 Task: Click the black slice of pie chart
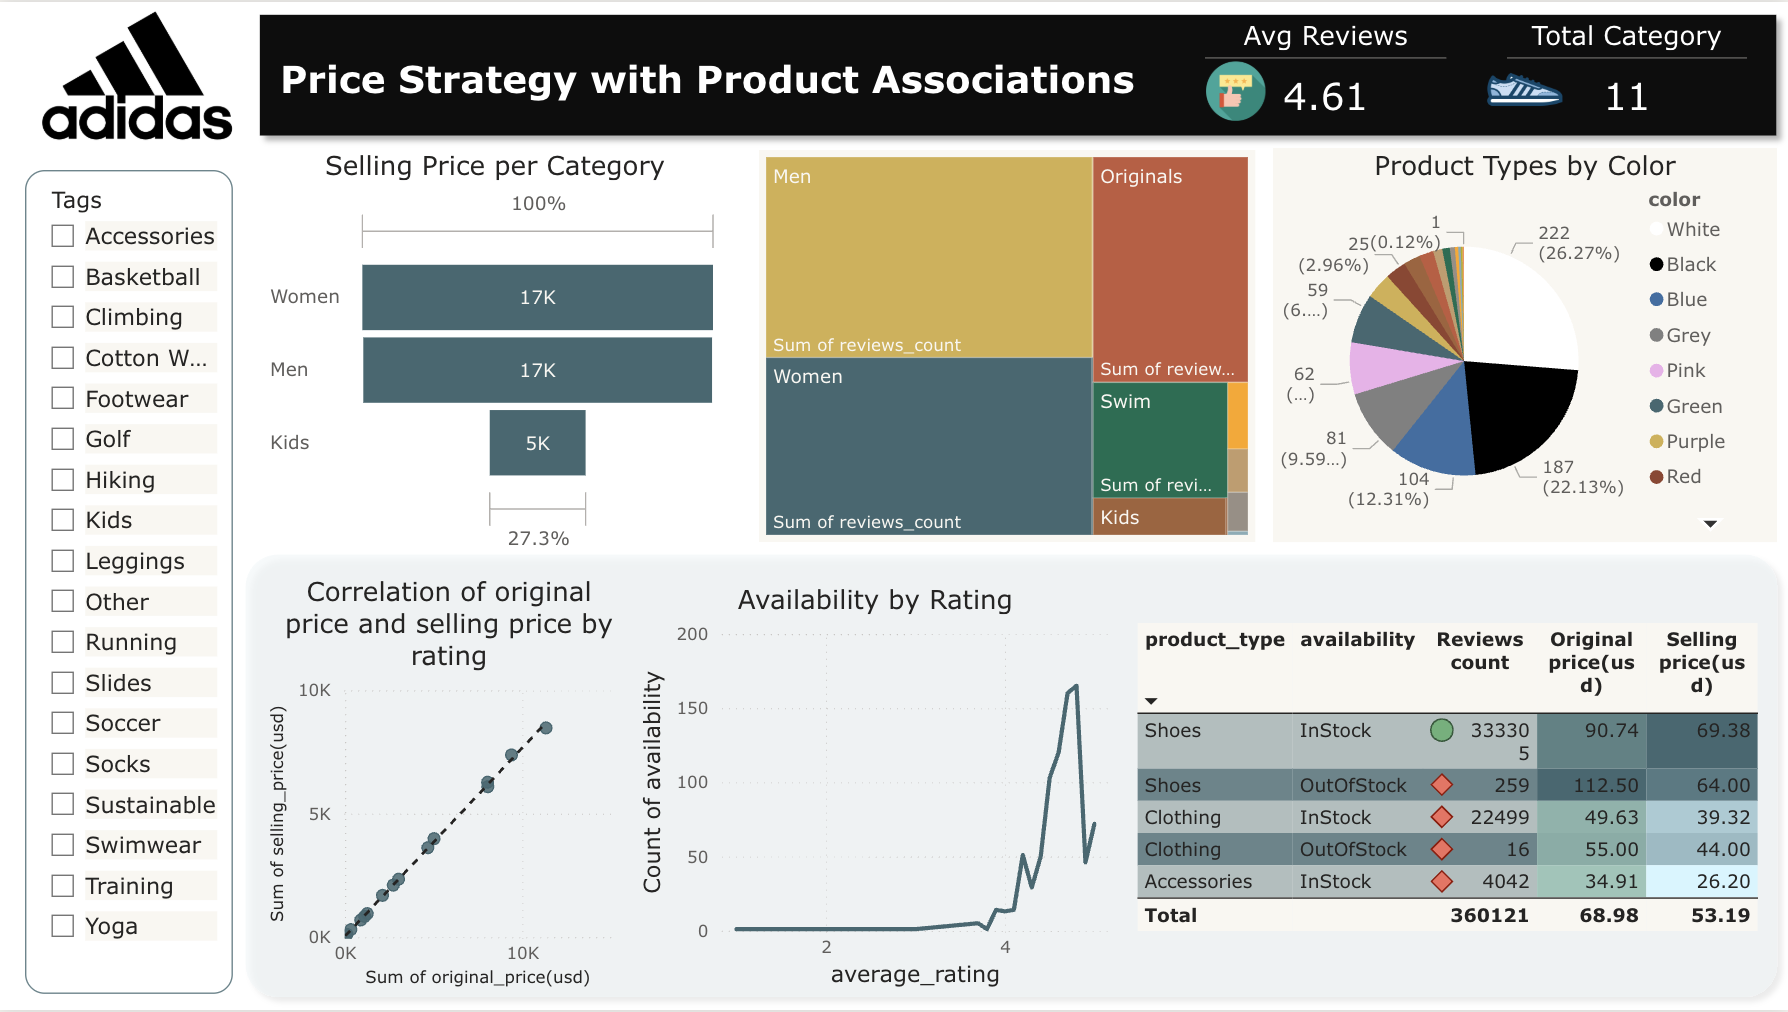[x=1515, y=412]
